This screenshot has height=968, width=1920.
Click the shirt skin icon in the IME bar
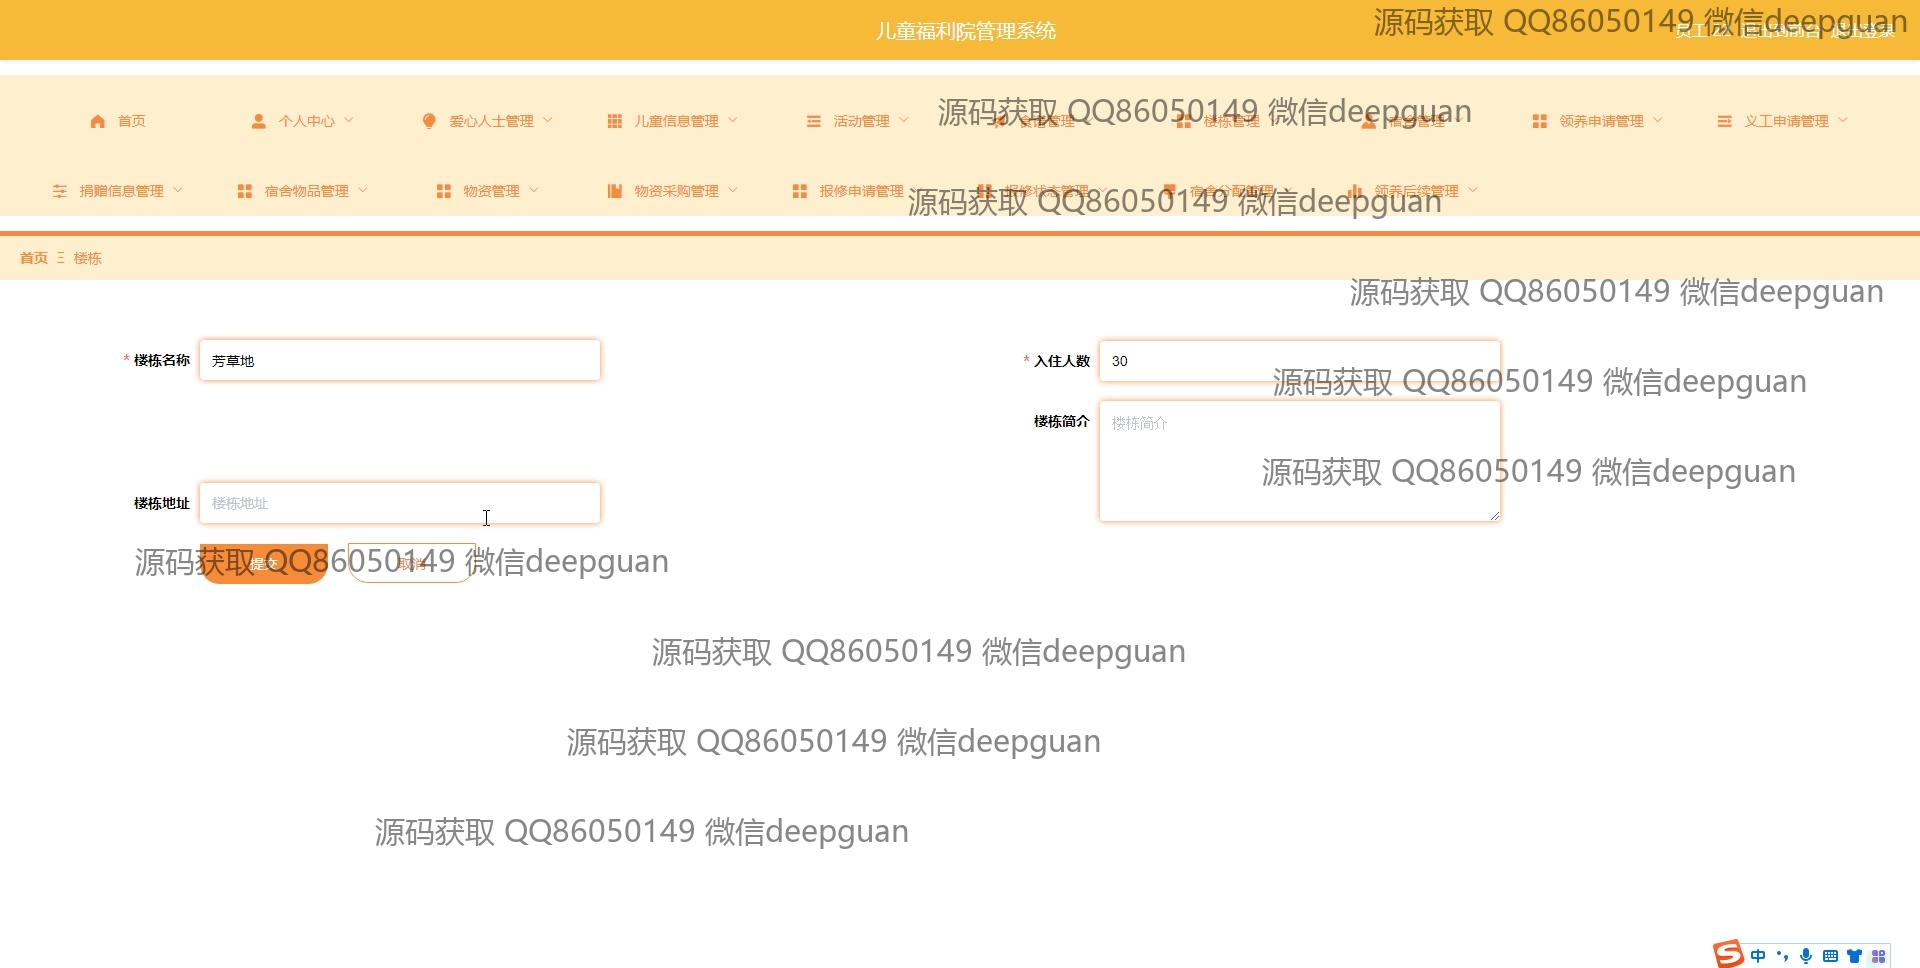coord(1854,956)
